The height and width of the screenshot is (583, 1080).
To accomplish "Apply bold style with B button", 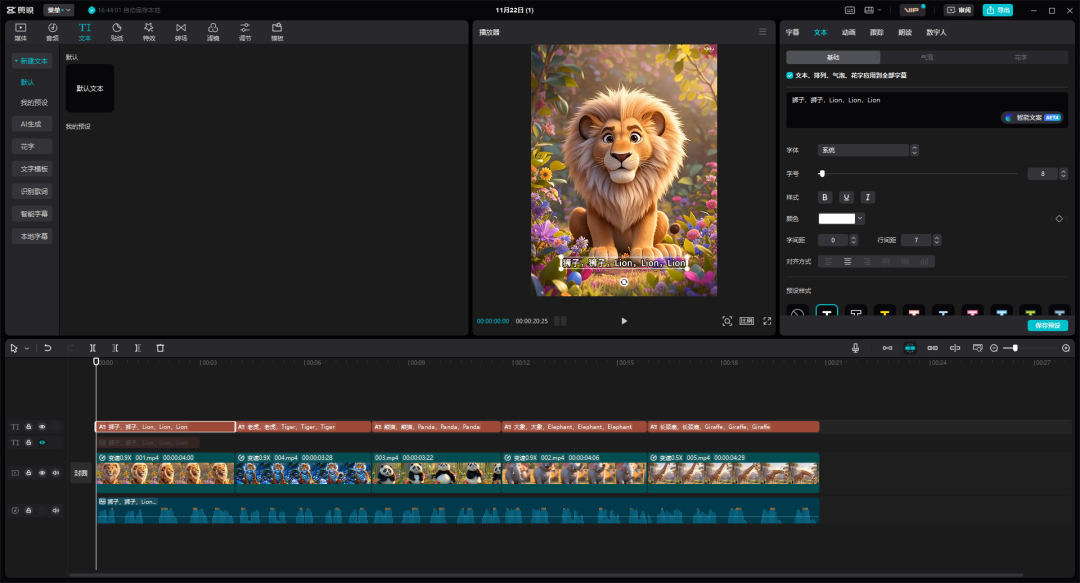I will [x=825, y=197].
